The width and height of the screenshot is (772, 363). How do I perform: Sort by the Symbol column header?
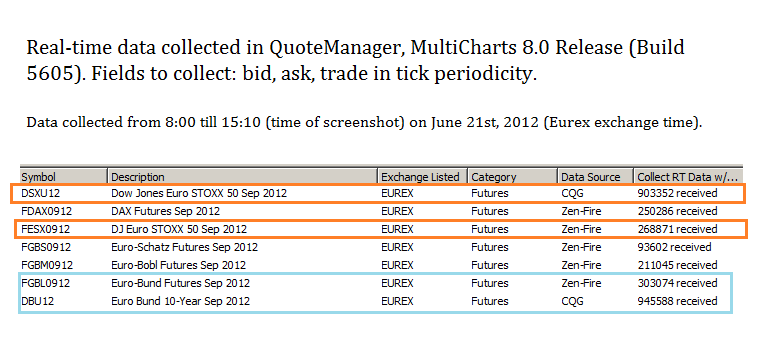pyautogui.click(x=64, y=176)
